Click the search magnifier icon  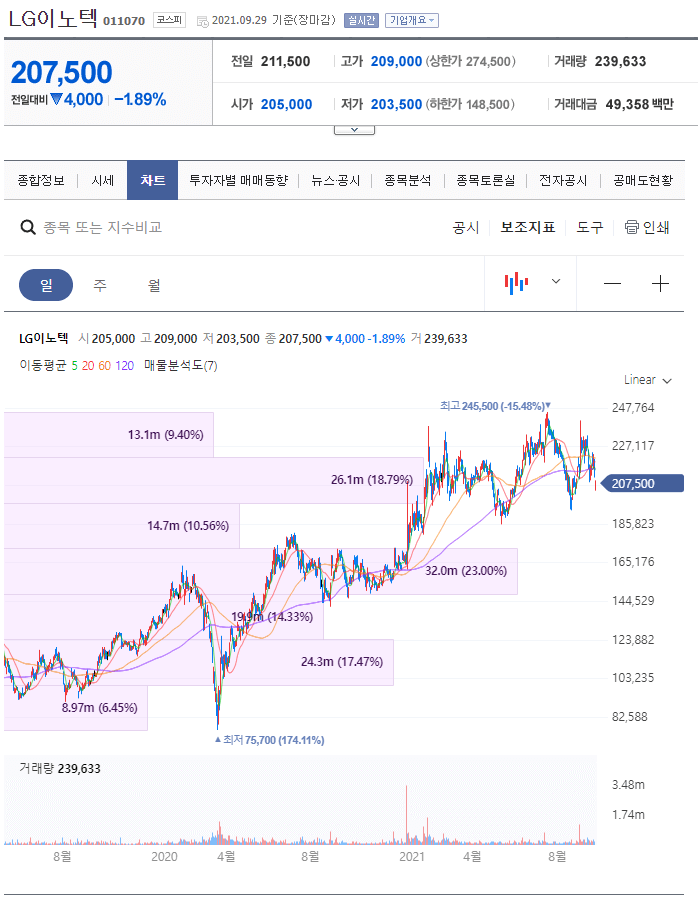coord(28,228)
